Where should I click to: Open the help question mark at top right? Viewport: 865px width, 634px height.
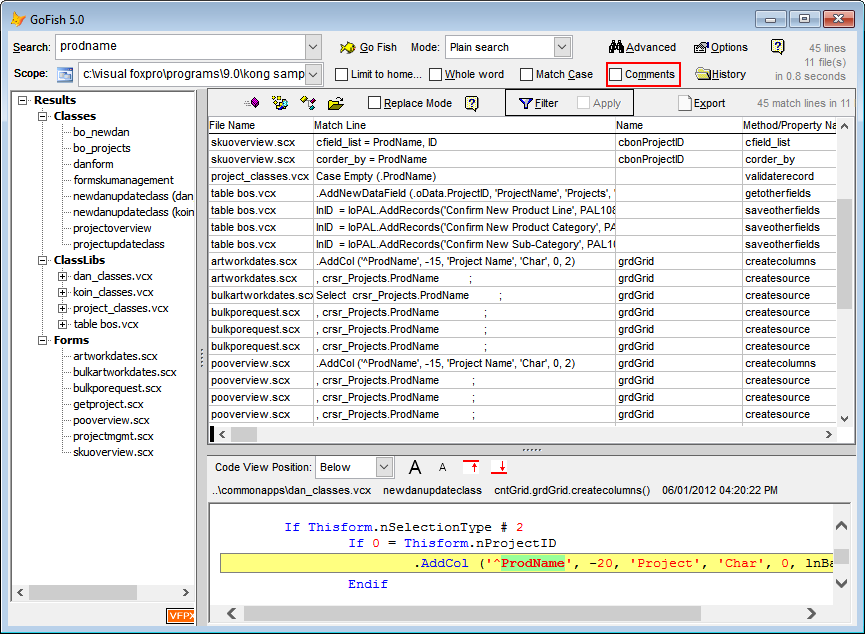pyautogui.click(x=778, y=46)
